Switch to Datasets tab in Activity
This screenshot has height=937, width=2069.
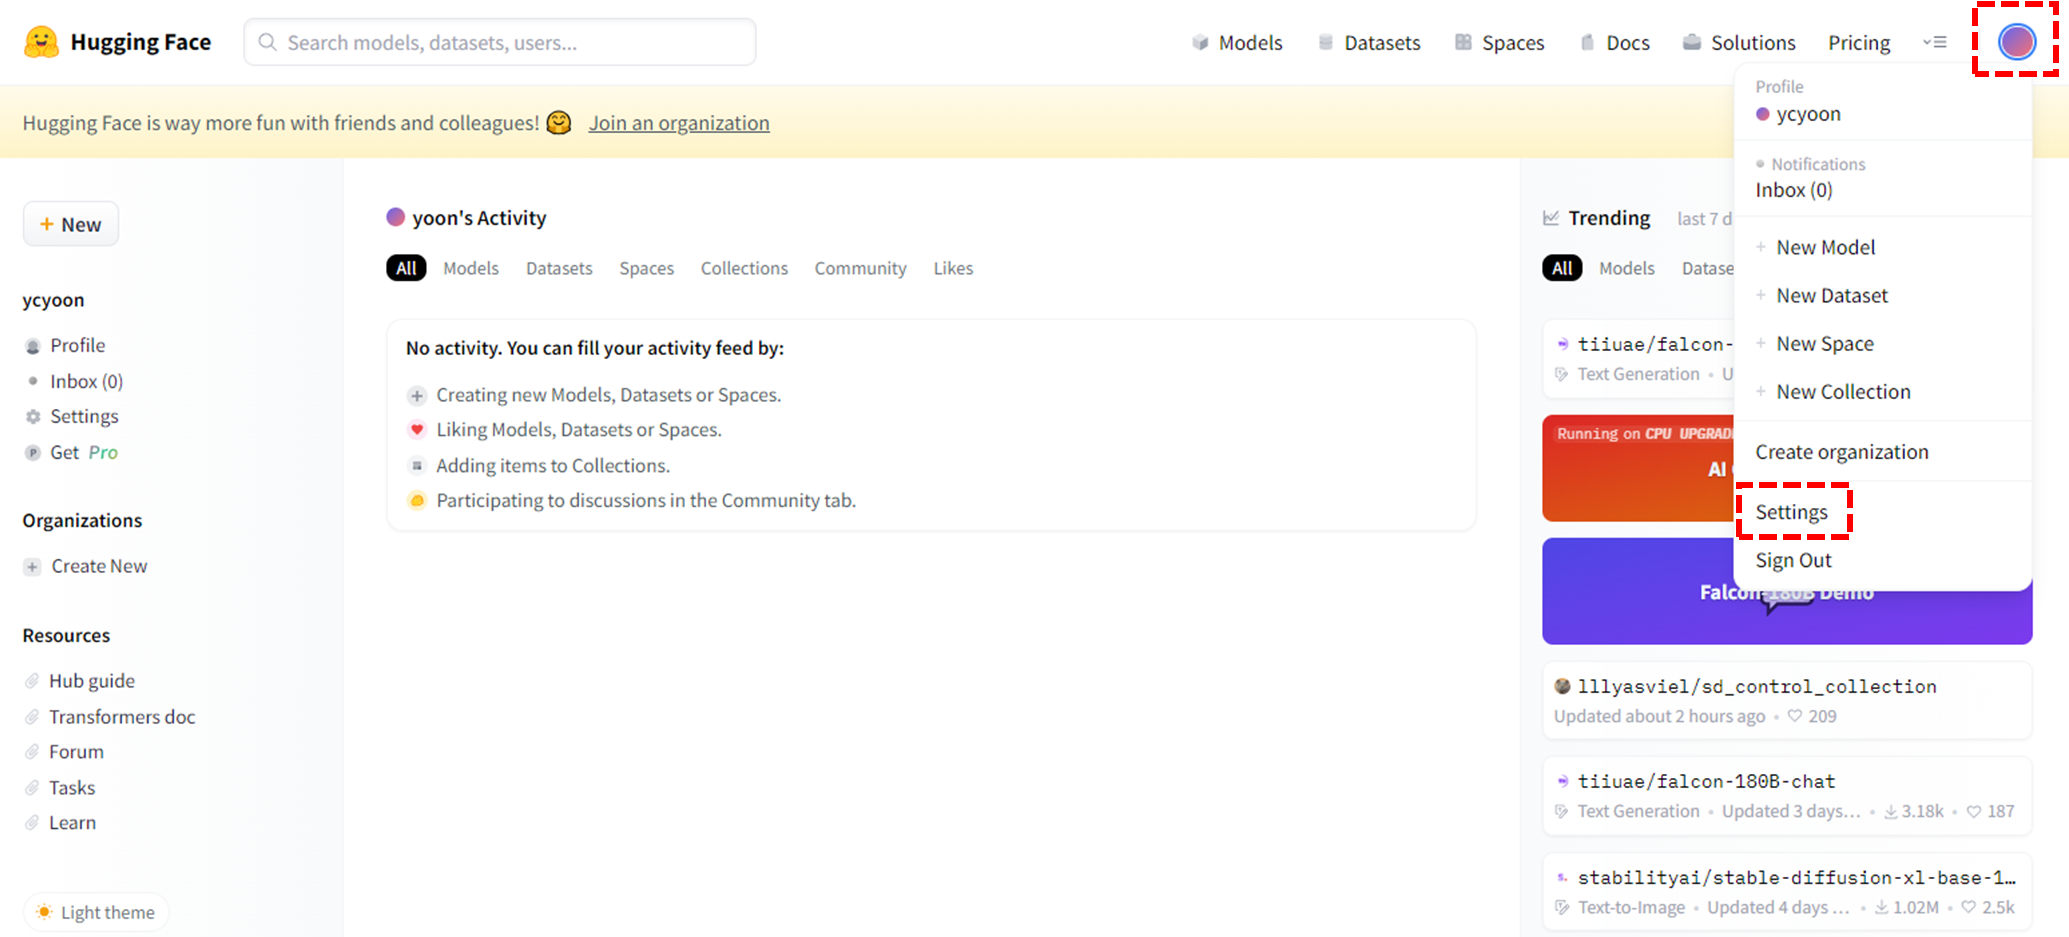559,268
